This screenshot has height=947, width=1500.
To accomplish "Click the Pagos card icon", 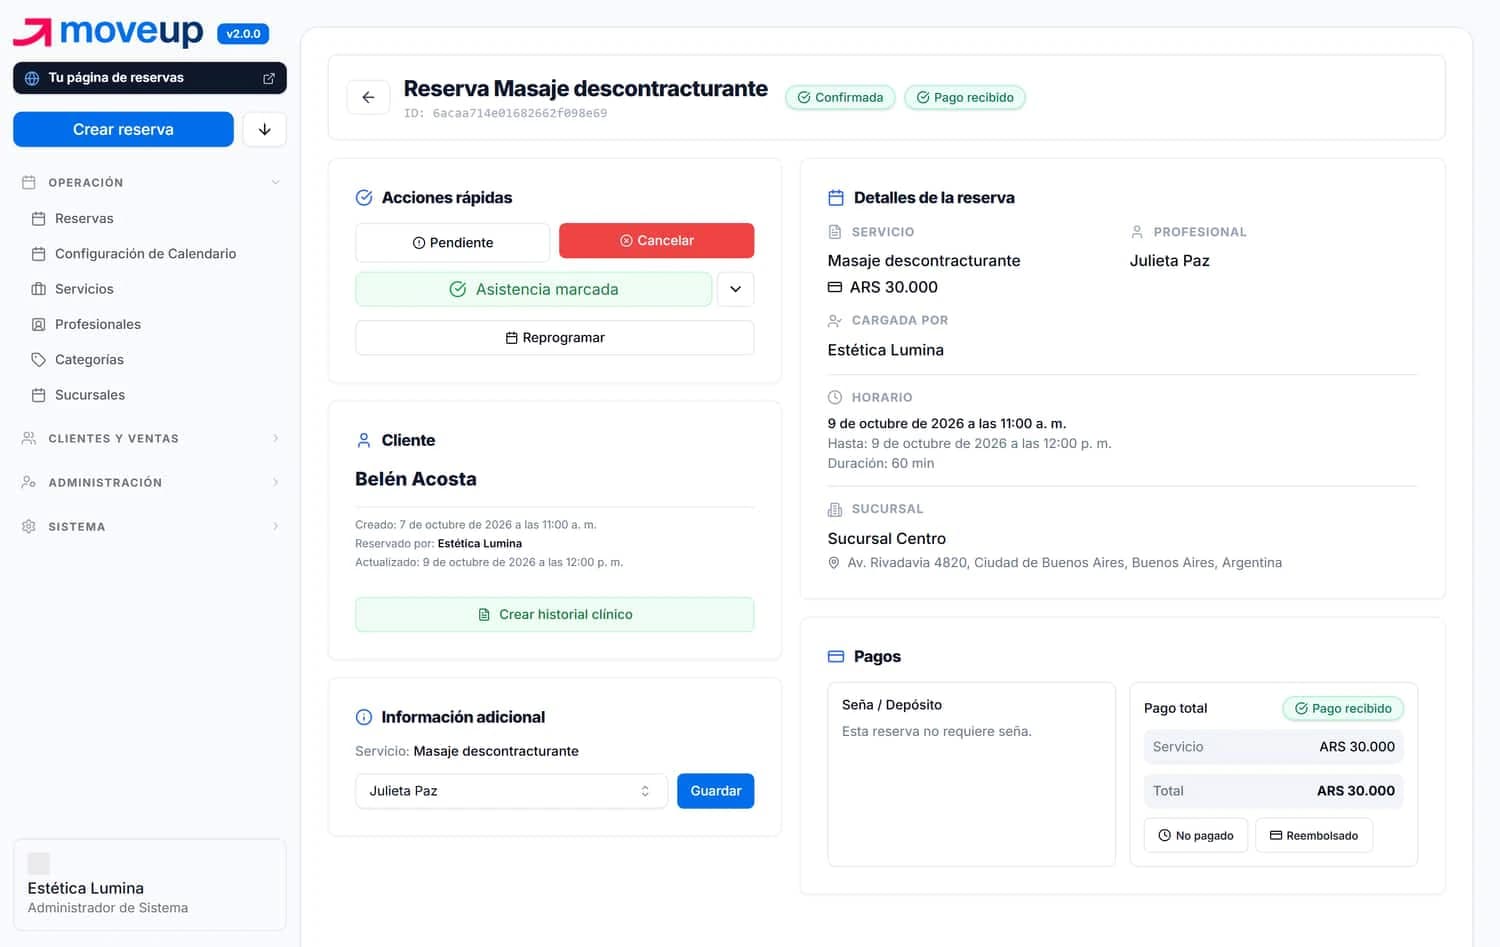I will (x=836, y=657).
